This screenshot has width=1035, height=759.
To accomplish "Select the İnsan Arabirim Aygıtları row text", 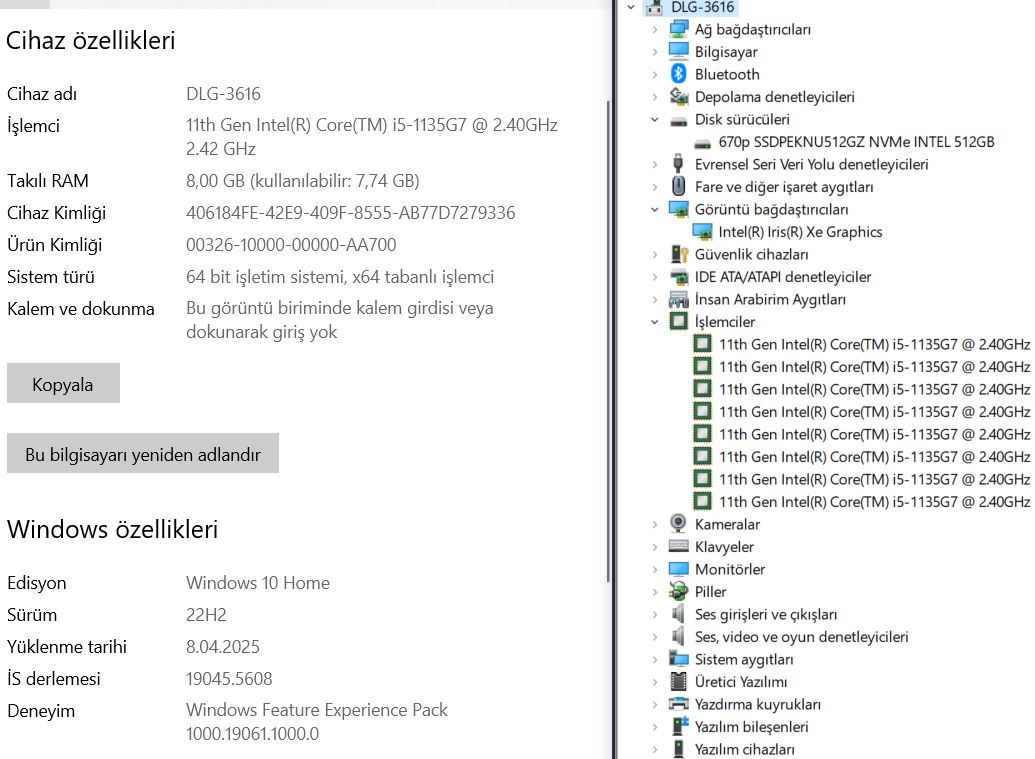I will pyautogui.click(x=770, y=300).
